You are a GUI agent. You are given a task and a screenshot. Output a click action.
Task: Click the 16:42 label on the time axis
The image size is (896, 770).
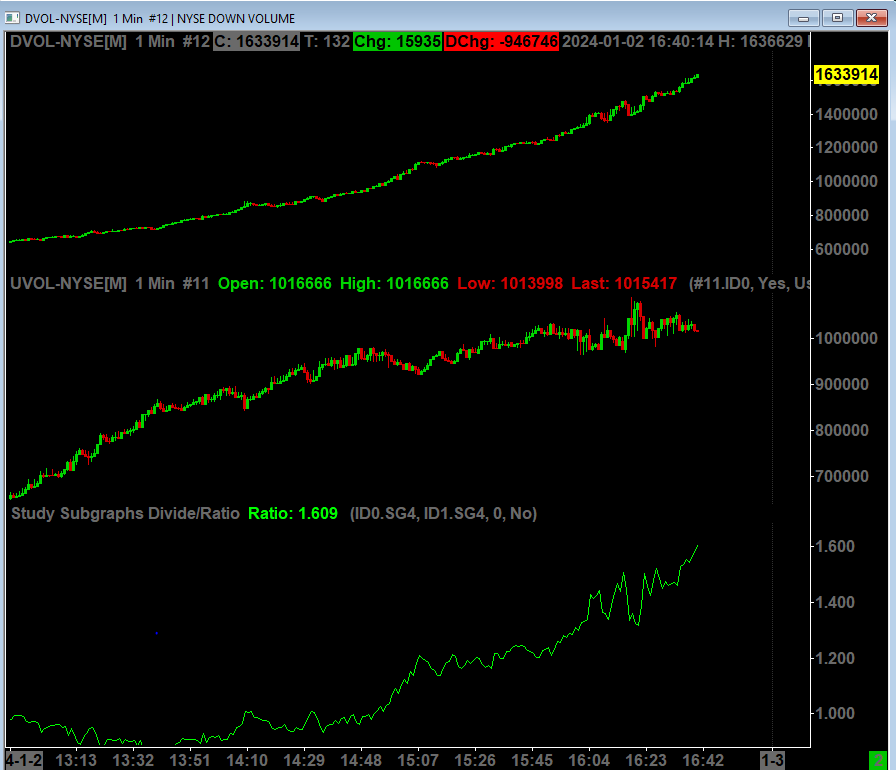pyautogui.click(x=703, y=761)
